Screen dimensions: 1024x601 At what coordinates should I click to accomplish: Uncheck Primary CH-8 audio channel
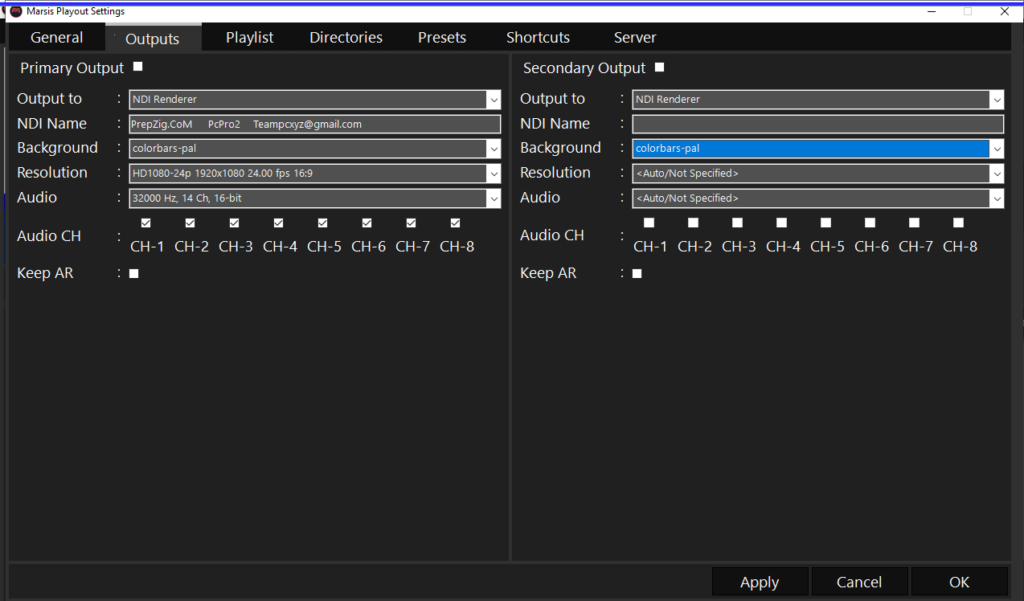(455, 223)
